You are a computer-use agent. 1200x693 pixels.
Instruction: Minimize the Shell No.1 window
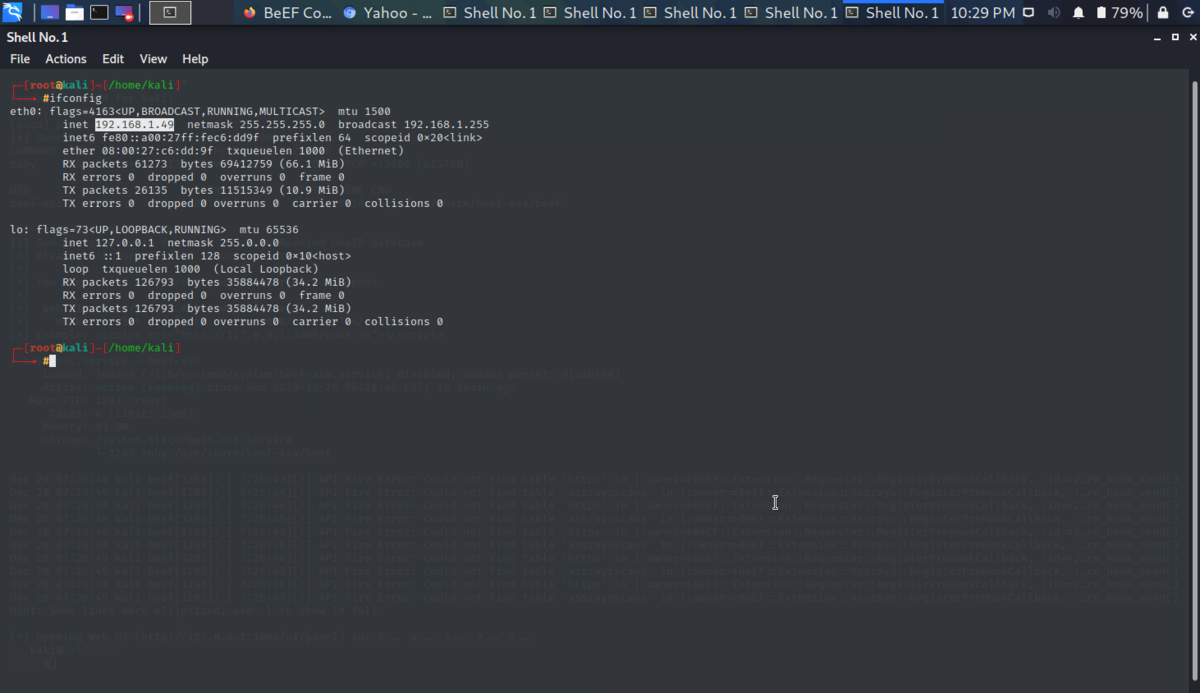[1156, 37]
